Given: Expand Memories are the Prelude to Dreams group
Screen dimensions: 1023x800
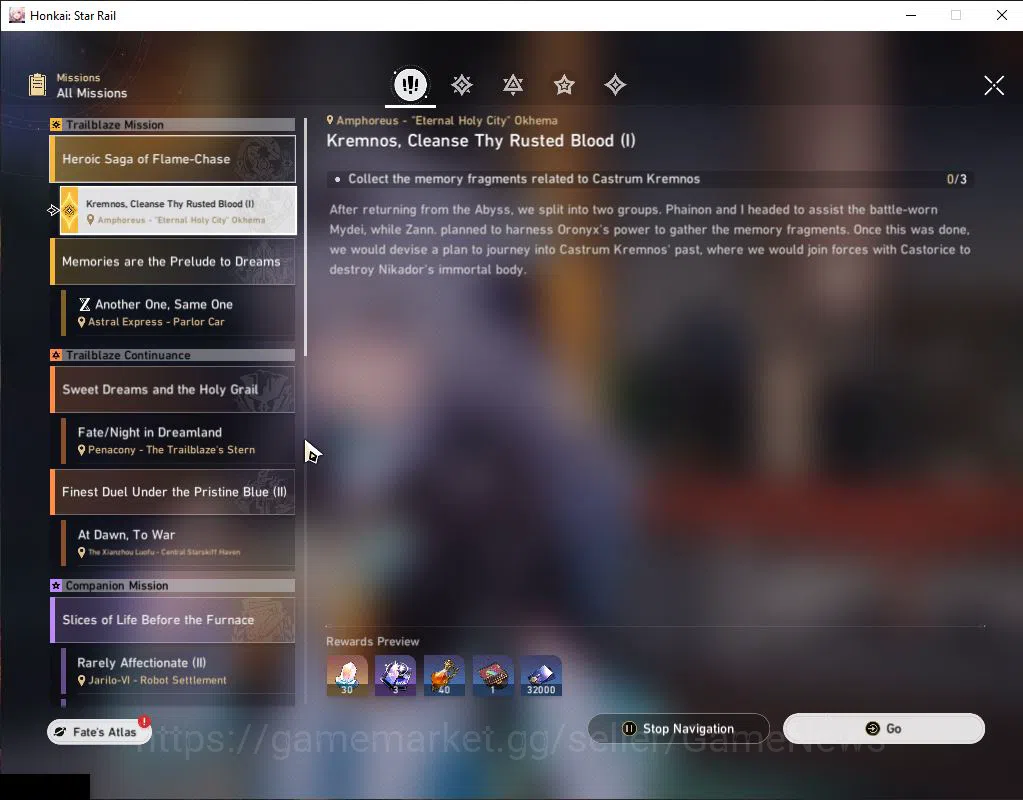Looking at the screenshot, I should 173,261.
